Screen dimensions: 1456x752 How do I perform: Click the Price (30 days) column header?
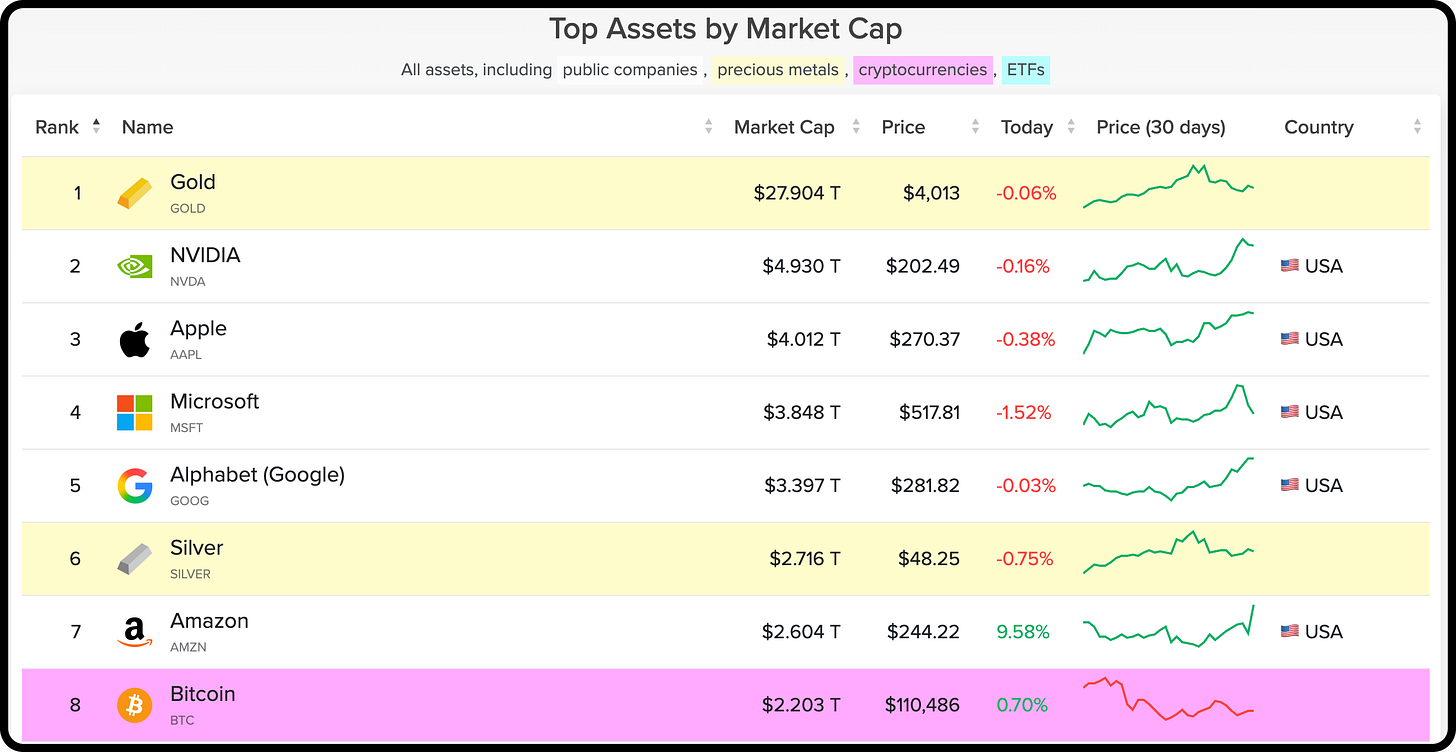coord(1161,127)
